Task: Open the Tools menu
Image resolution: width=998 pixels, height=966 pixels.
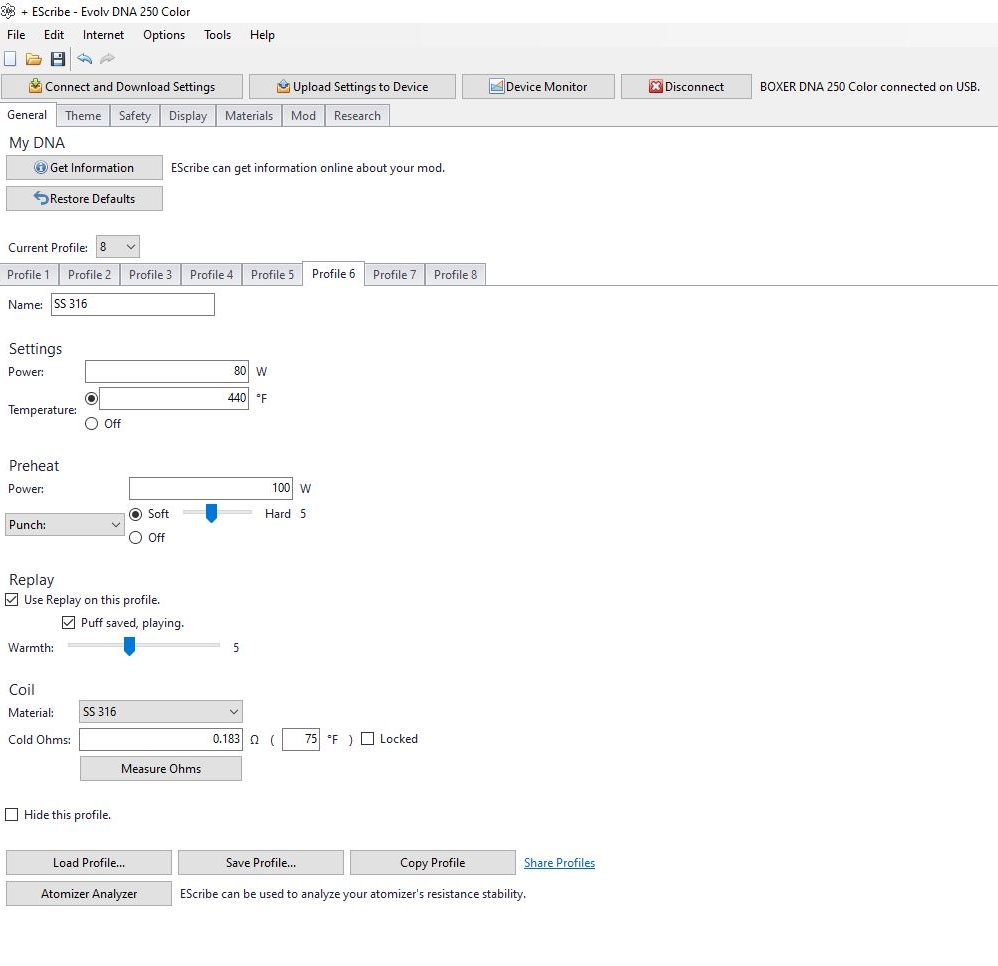Action: pos(217,35)
